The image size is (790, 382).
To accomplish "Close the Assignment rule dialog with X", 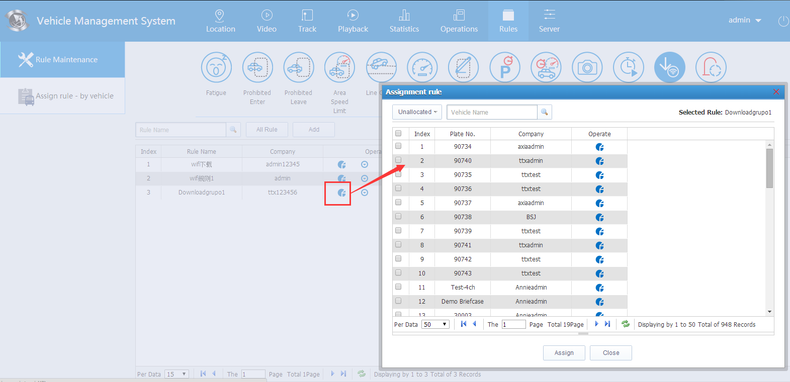I will click(x=776, y=92).
